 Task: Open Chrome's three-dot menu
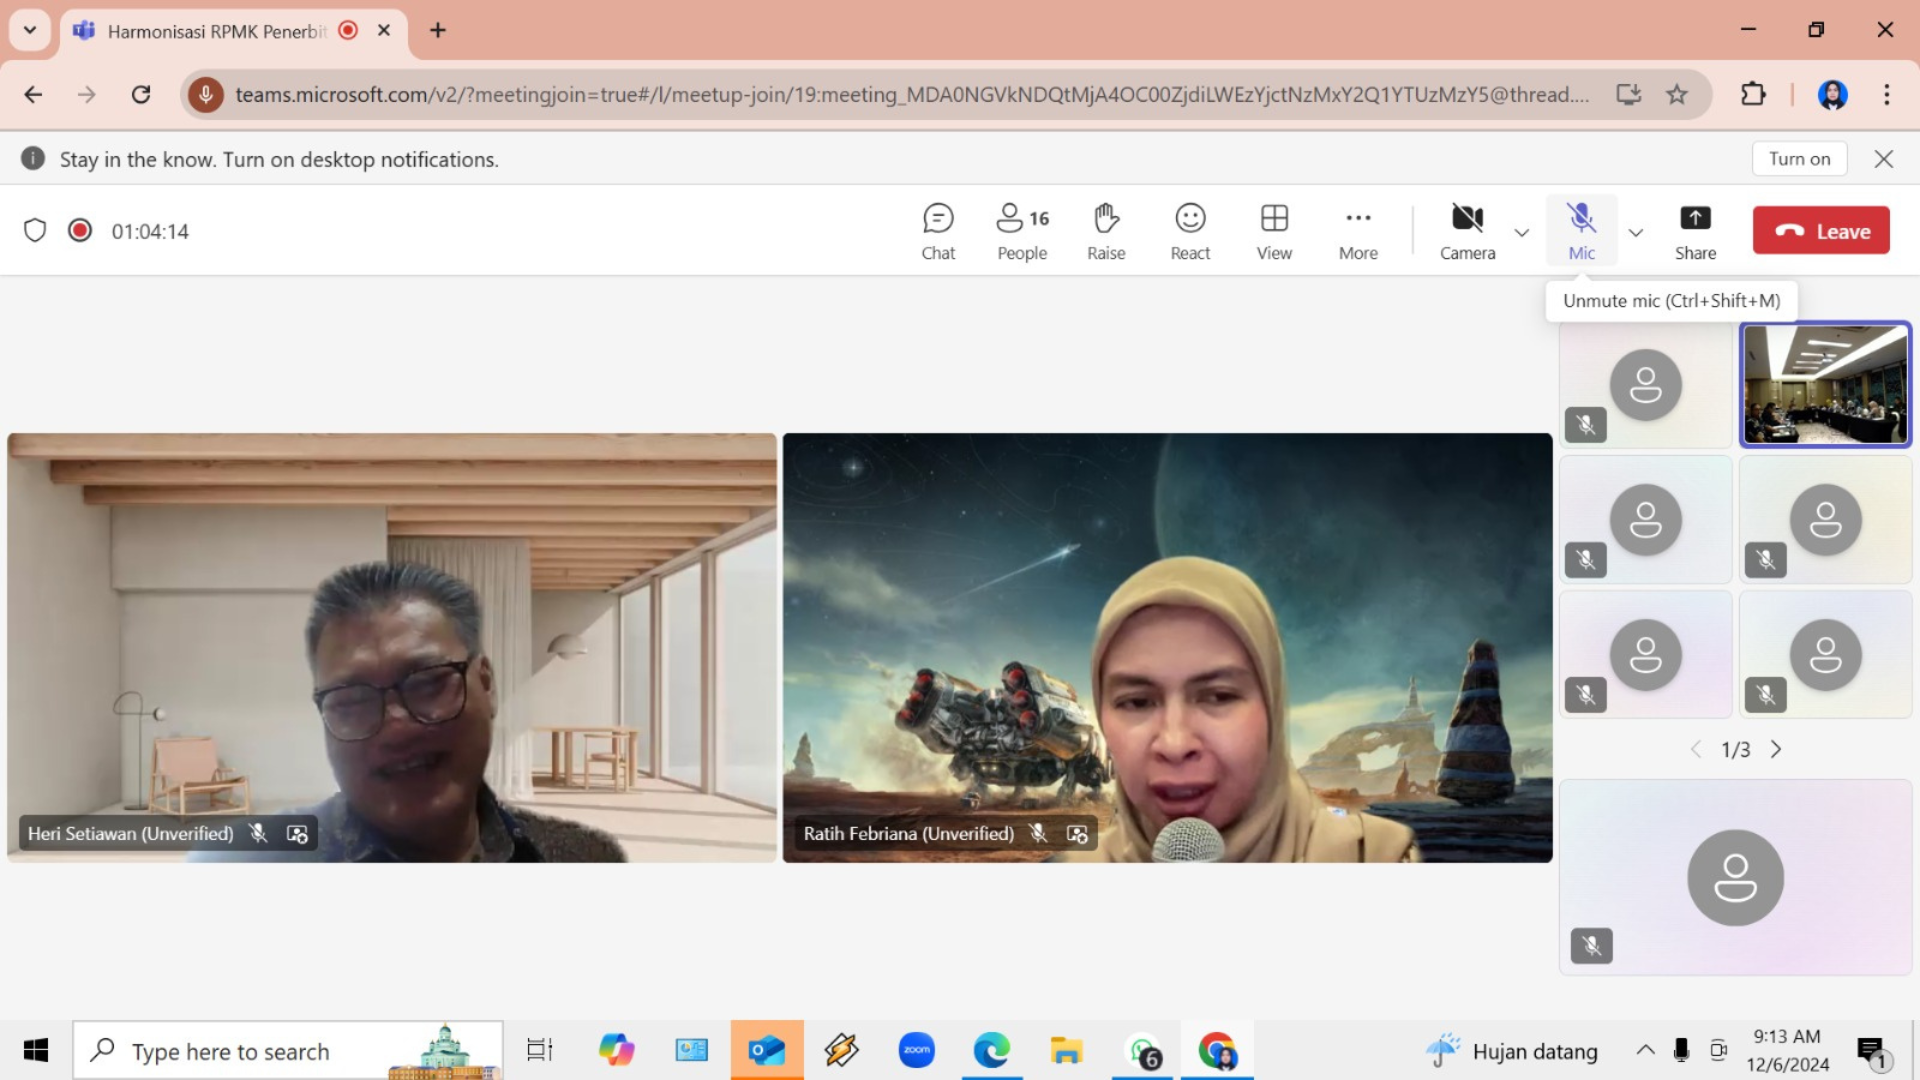pos(1887,94)
